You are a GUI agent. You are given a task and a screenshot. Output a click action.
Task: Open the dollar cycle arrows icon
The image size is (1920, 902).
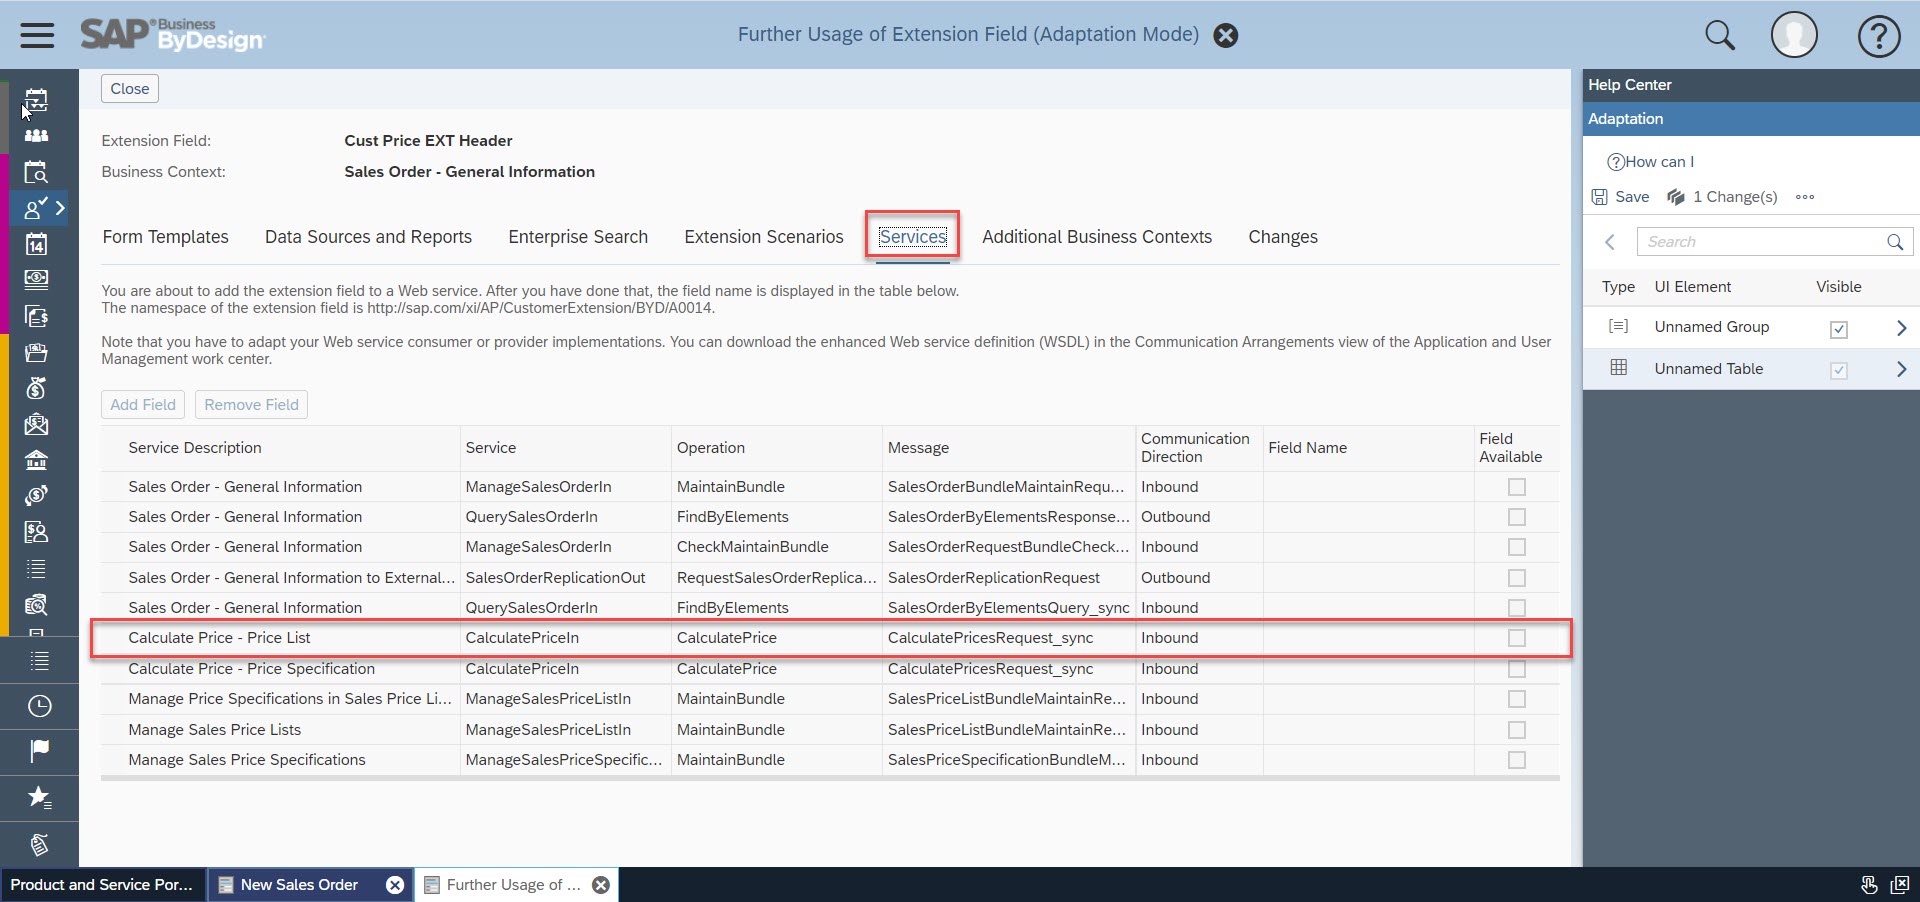click(36, 495)
